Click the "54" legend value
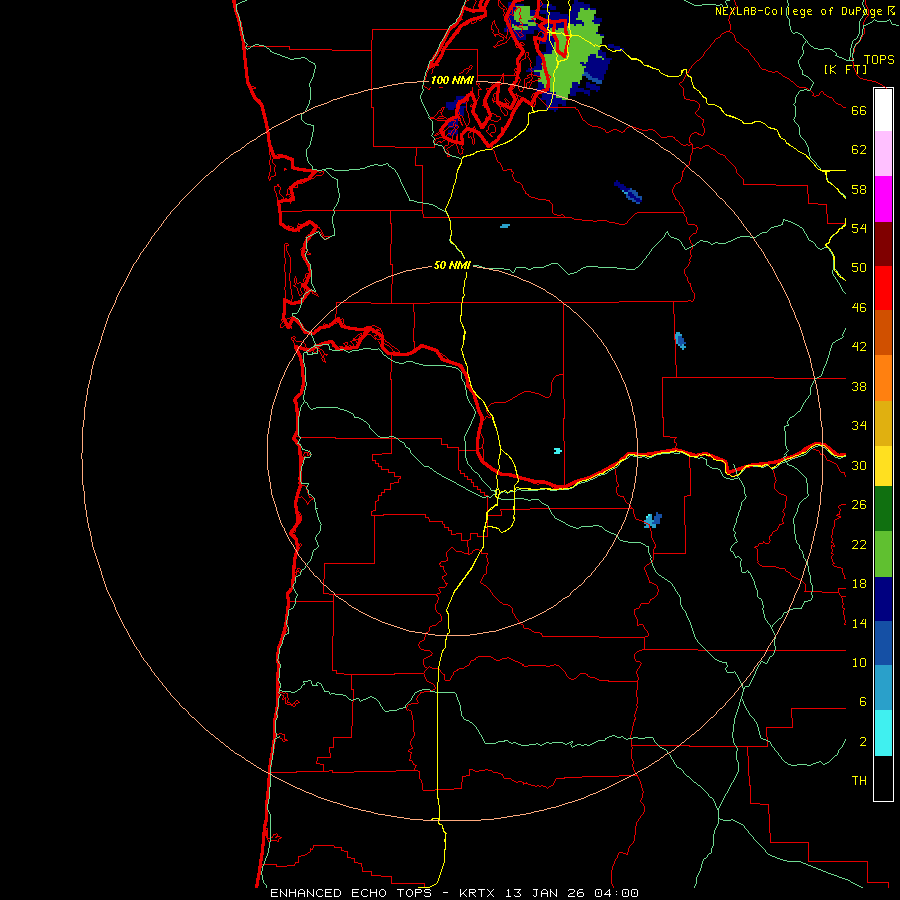Viewport: 900px width, 900px height. [859, 228]
